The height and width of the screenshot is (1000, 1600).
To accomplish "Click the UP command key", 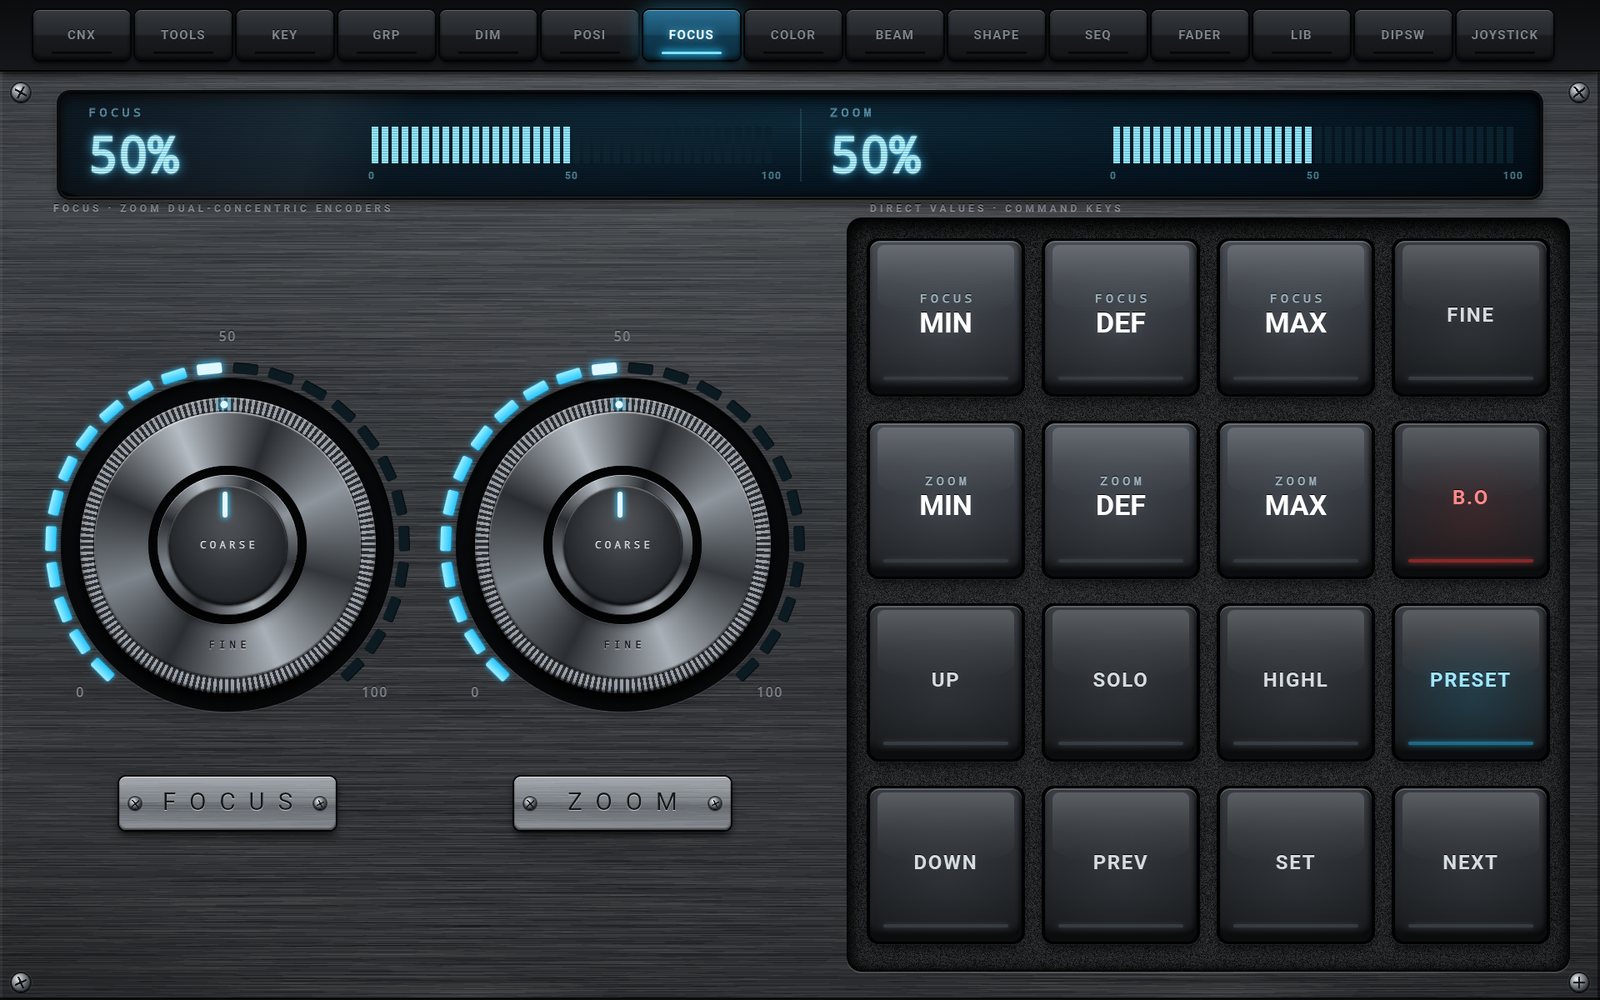I will (945, 681).
